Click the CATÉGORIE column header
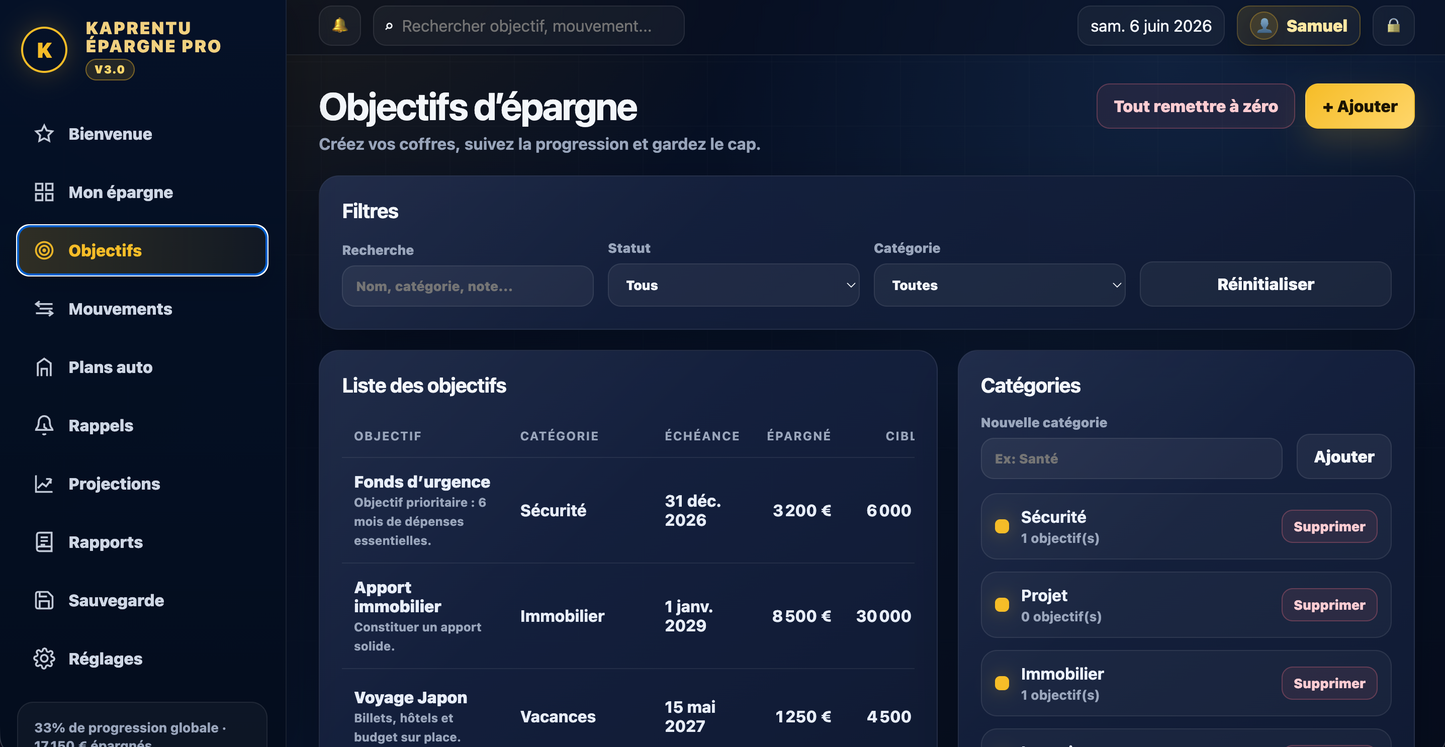 (x=560, y=436)
